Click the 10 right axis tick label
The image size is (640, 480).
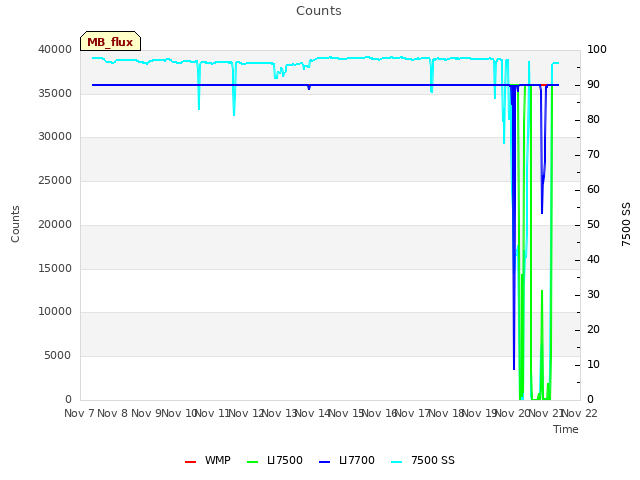click(x=593, y=364)
